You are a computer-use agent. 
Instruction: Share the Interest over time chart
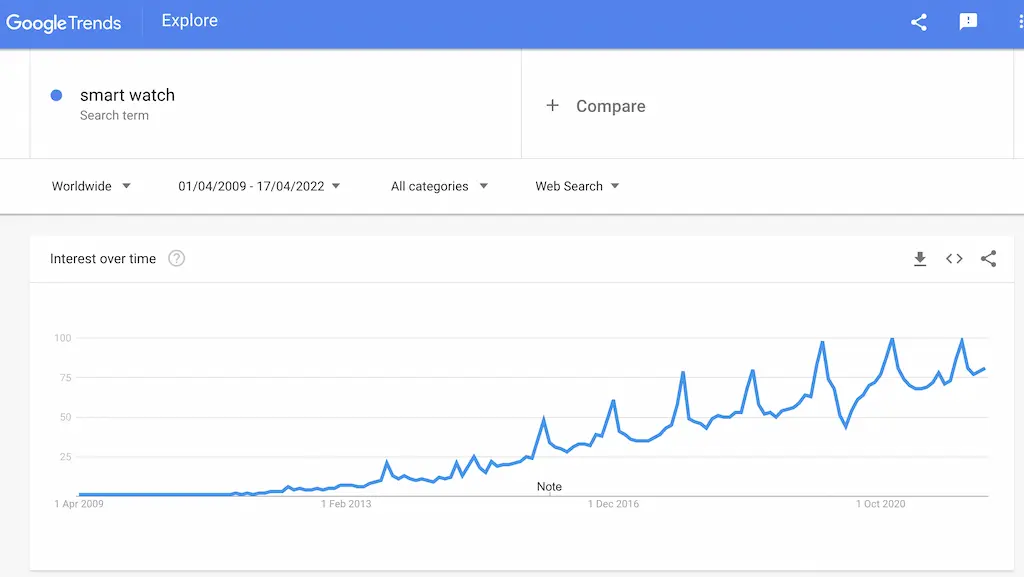coord(989,258)
